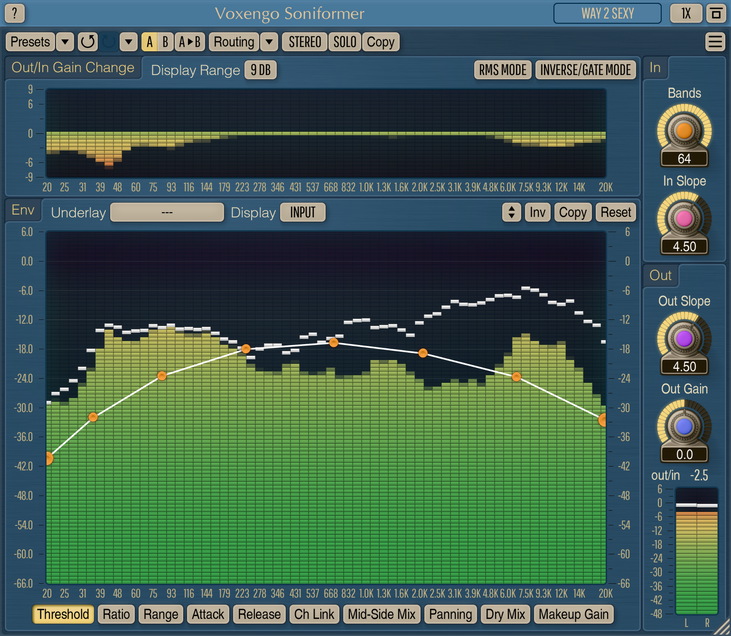
Task: Select the Range envelope tab
Action: pos(161,615)
